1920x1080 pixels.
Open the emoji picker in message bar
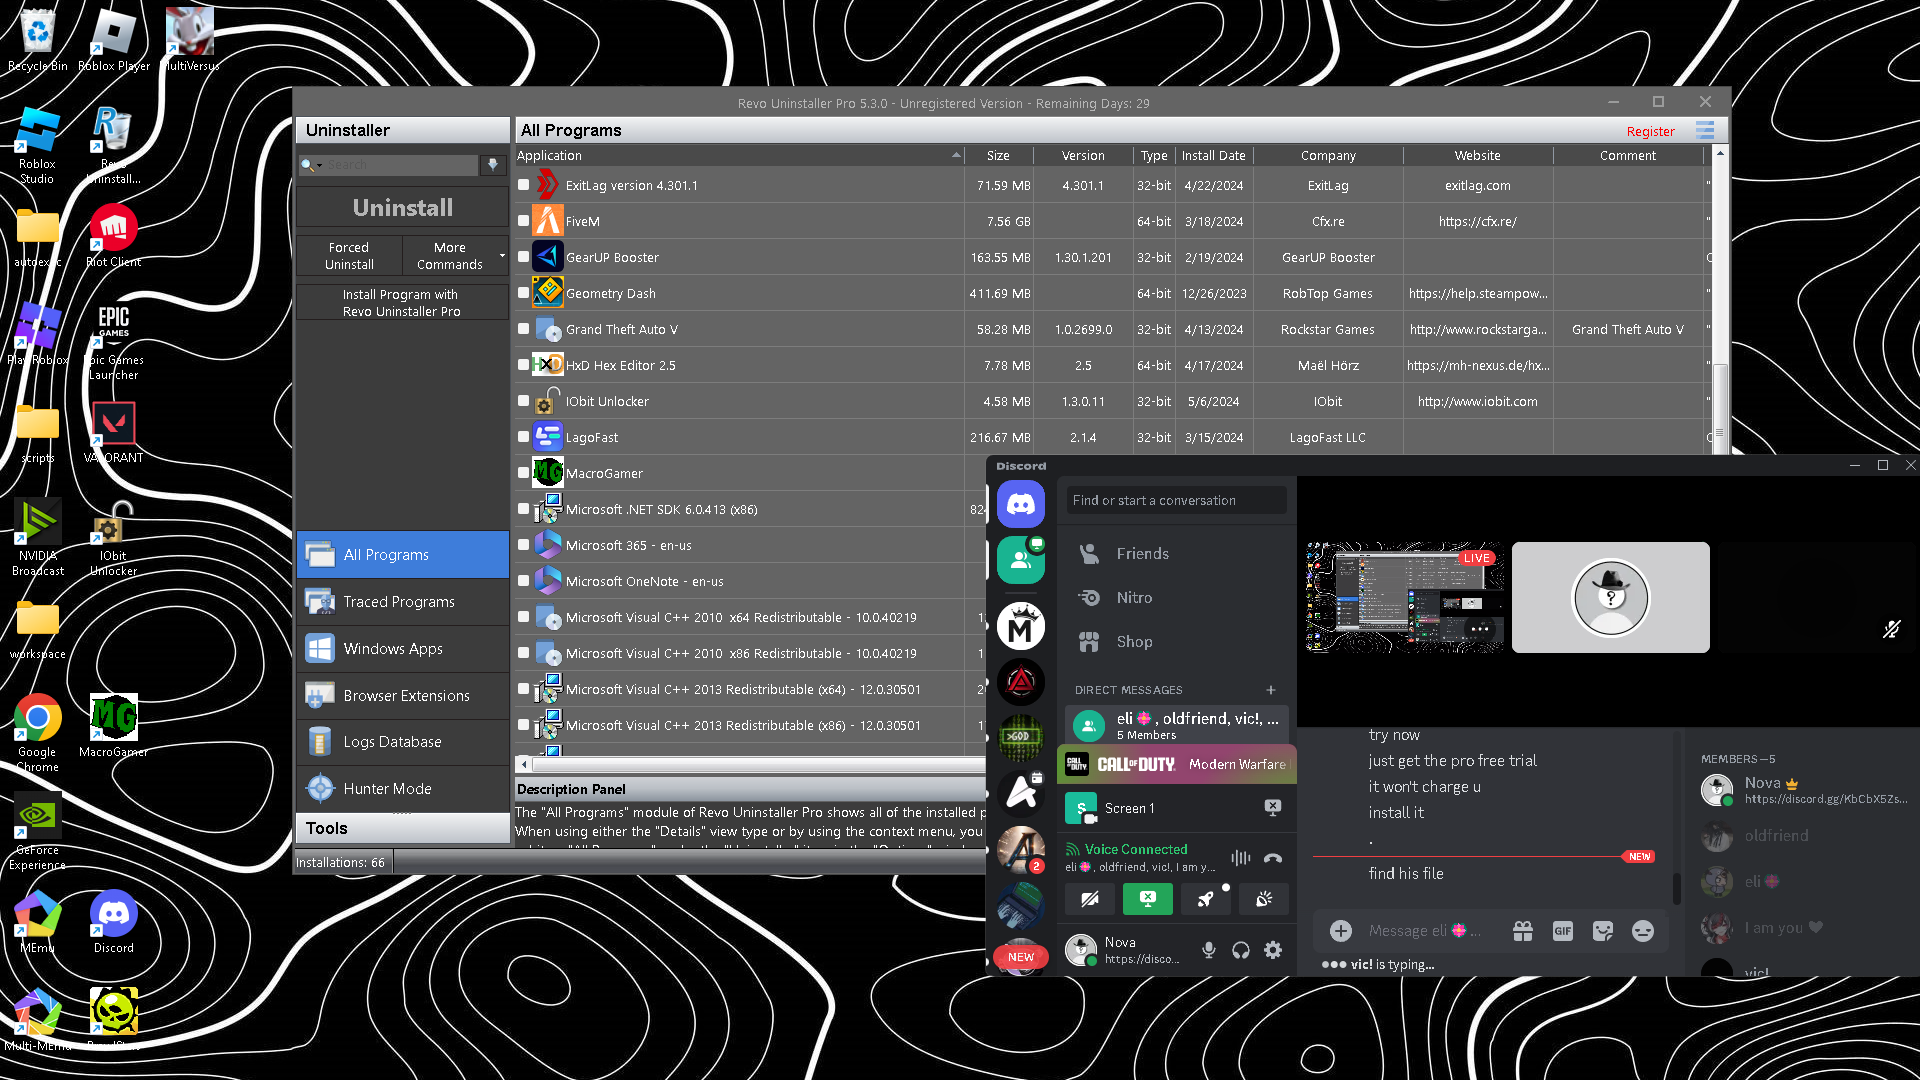click(1642, 931)
